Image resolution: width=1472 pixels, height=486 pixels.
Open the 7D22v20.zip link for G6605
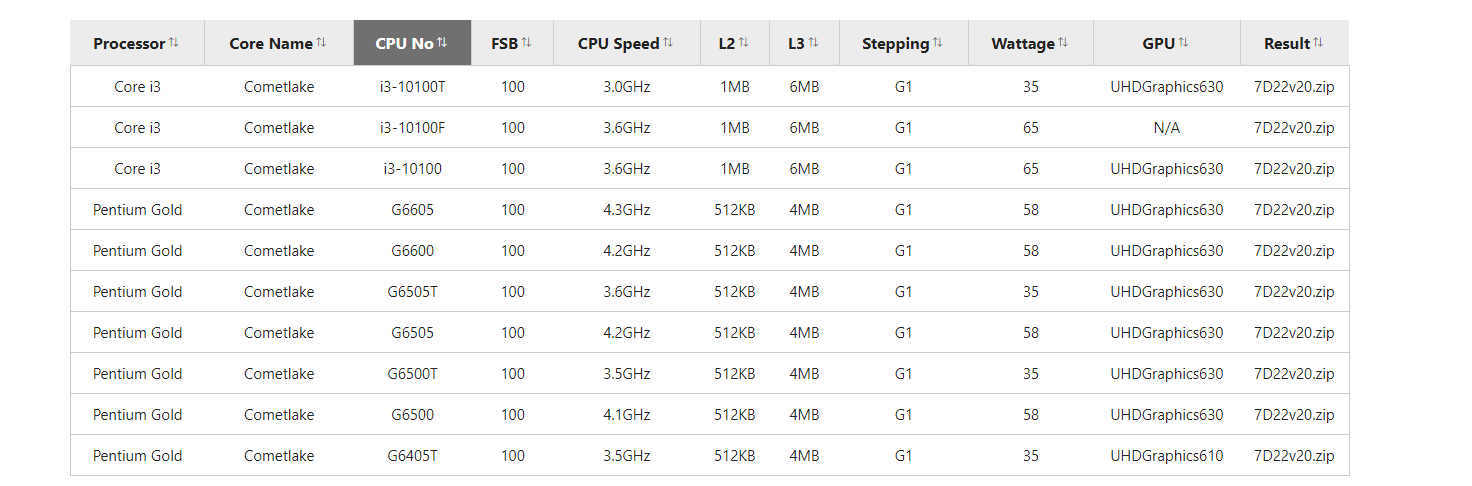click(x=1294, y=210)
